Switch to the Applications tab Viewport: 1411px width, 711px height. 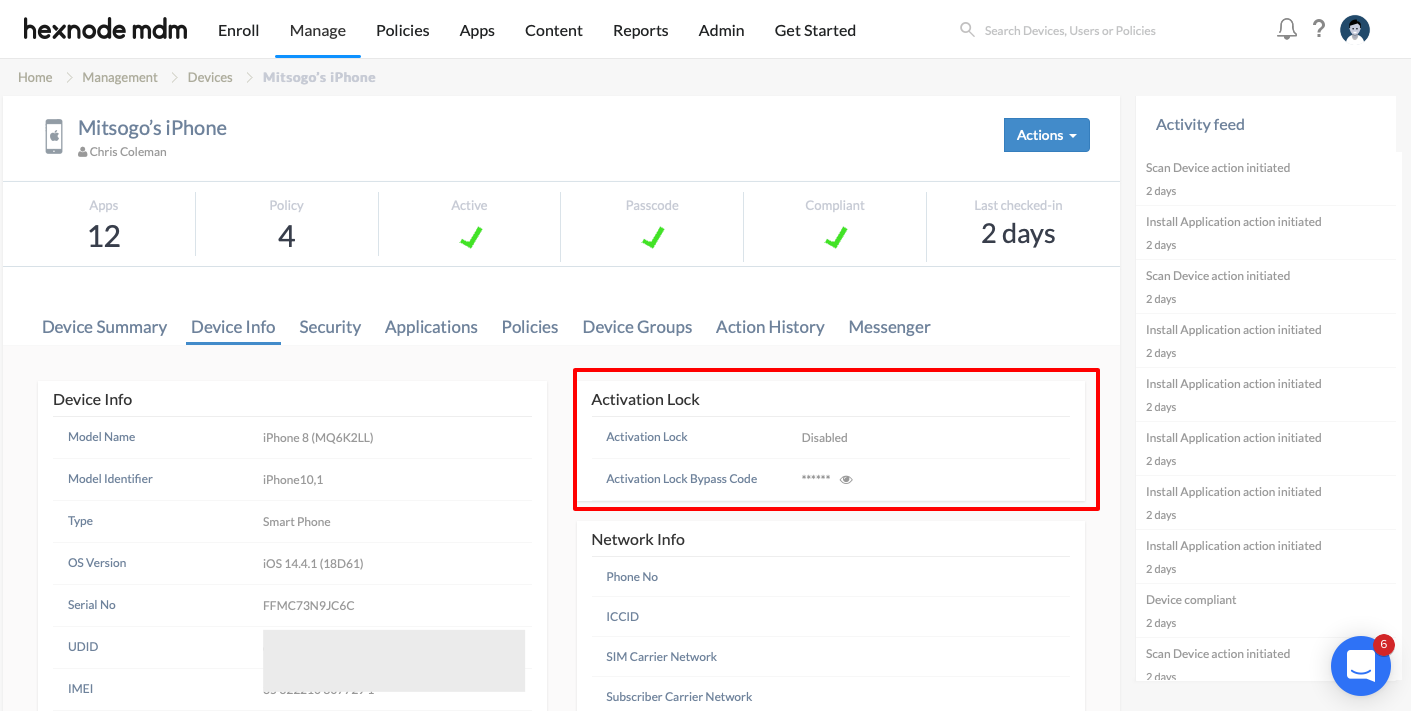tap(431, 327)
